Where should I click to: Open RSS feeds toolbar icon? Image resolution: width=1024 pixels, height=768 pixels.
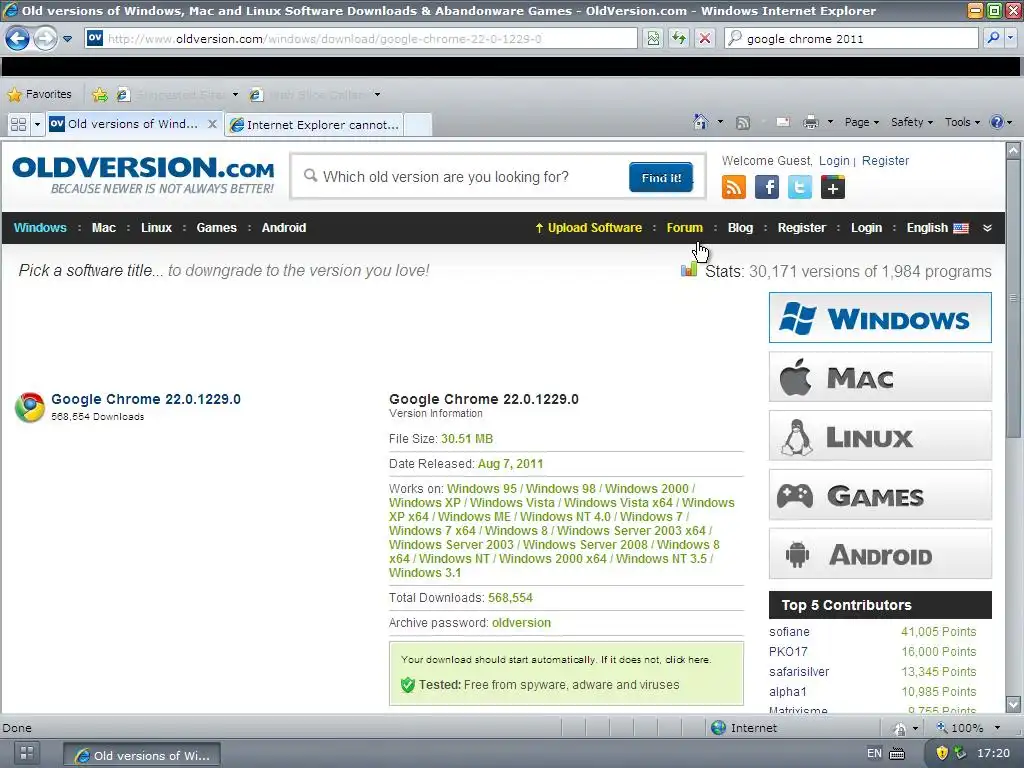(743, 122)
